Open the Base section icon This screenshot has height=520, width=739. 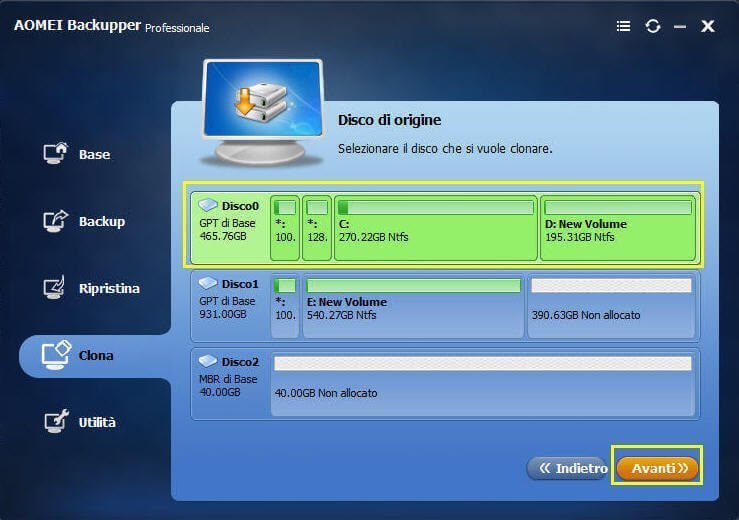point(55,153)
